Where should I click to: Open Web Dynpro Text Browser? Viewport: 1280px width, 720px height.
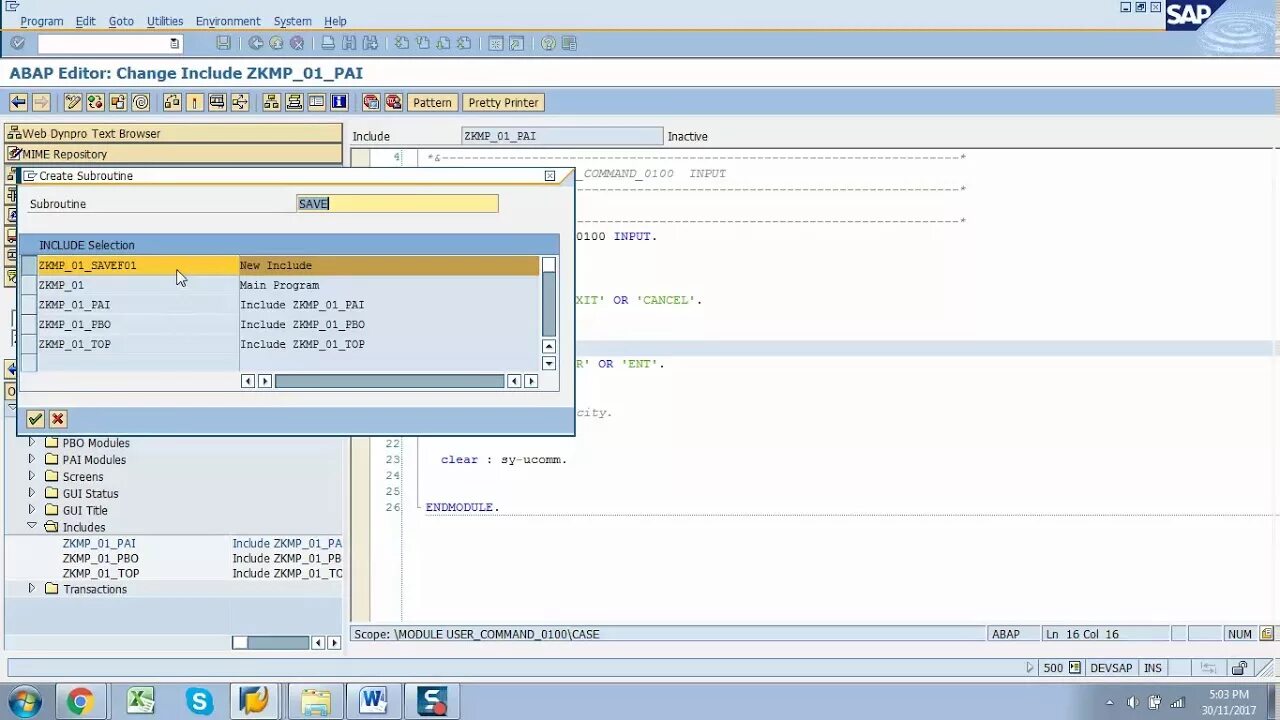[x=174, y=133]
